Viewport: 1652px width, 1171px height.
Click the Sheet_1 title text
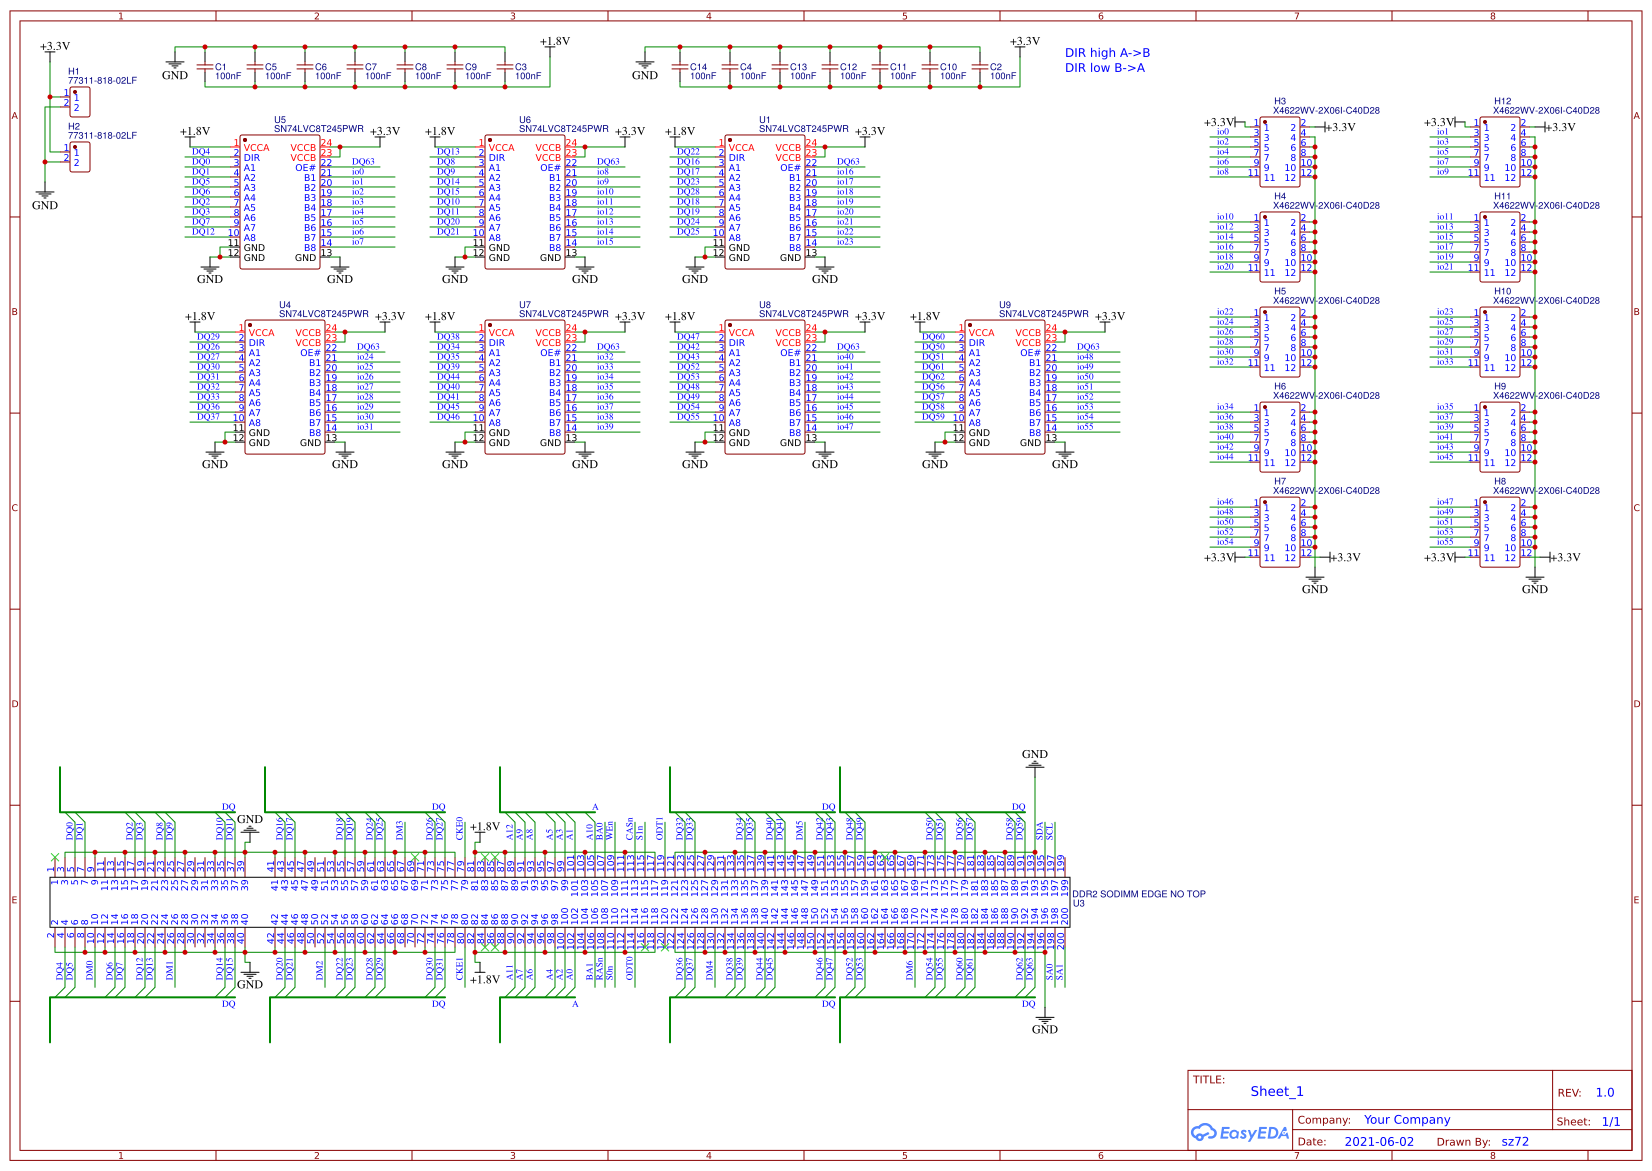click(1278, 1091)
